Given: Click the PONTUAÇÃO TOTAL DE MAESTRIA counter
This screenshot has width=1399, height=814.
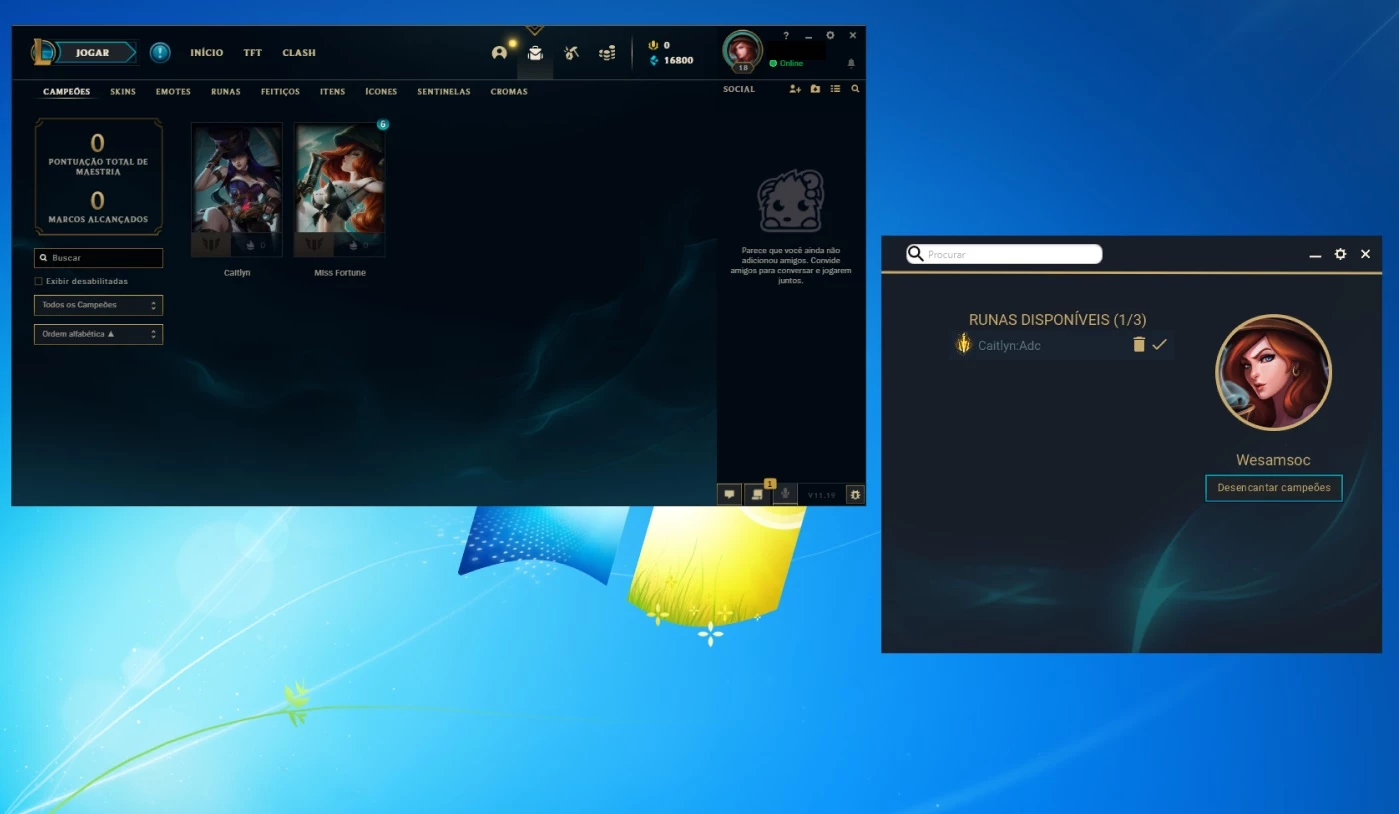Looking at the screenshot, I should 98,154.
